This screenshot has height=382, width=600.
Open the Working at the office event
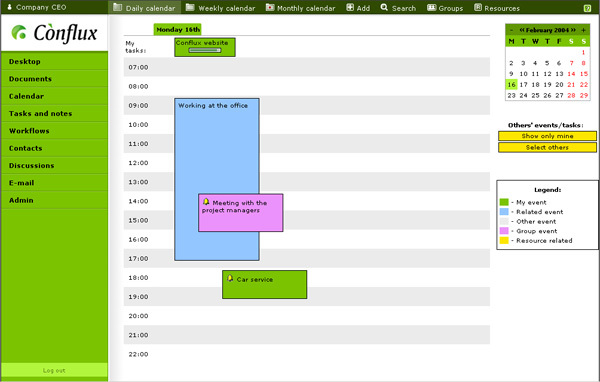point(217,179)
